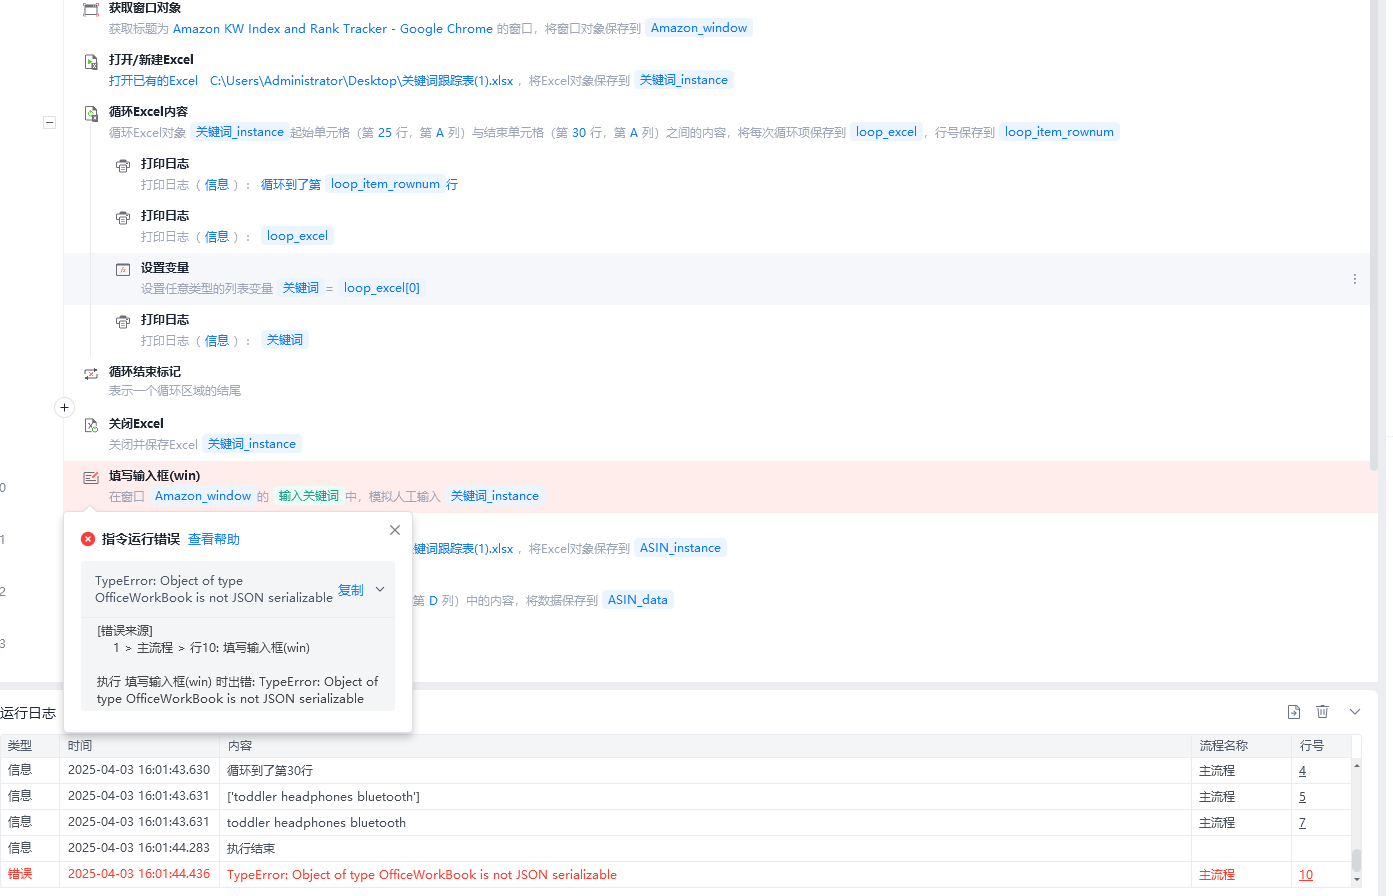Select the 关闭Excel step icon
Viewport: 1393px width, 896px height.
(91, 425)
